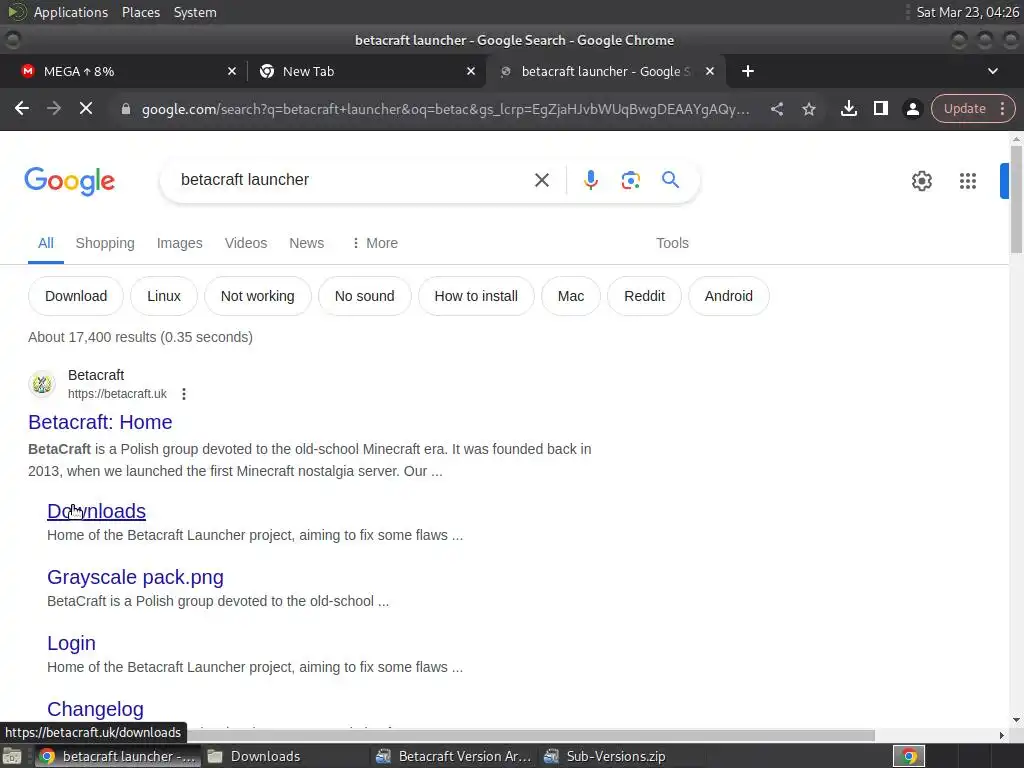Switch to News results

306,243
